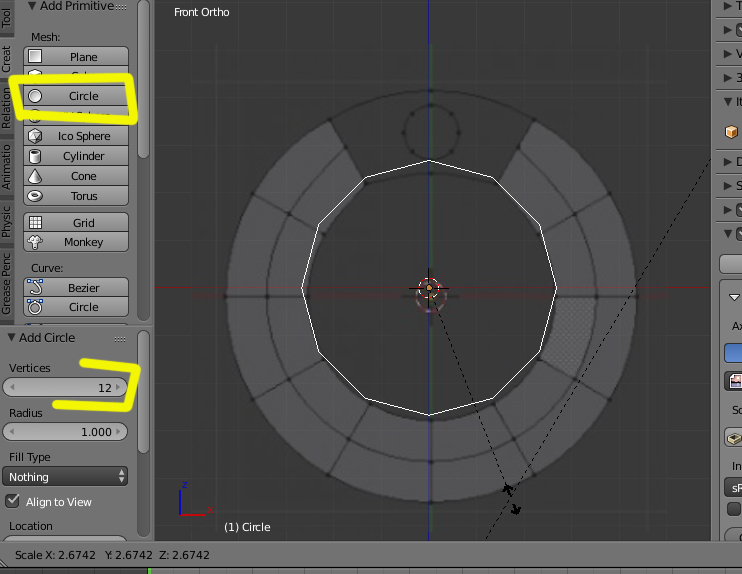
Task: Increase Vertices with right arrow
Action: click(x=118, y=388)
